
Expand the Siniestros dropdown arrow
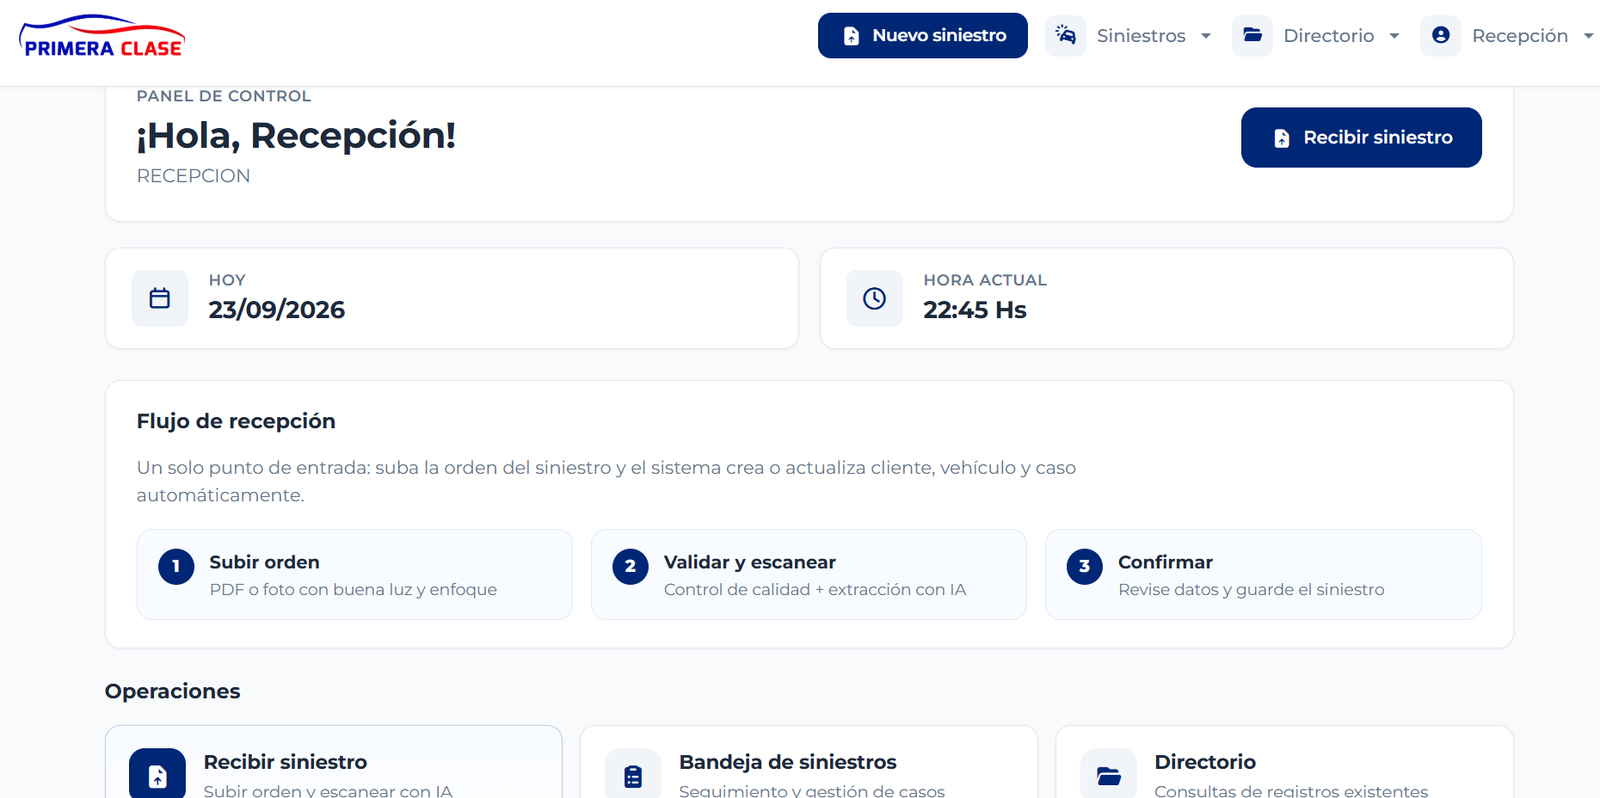[x=1206, y=36]
